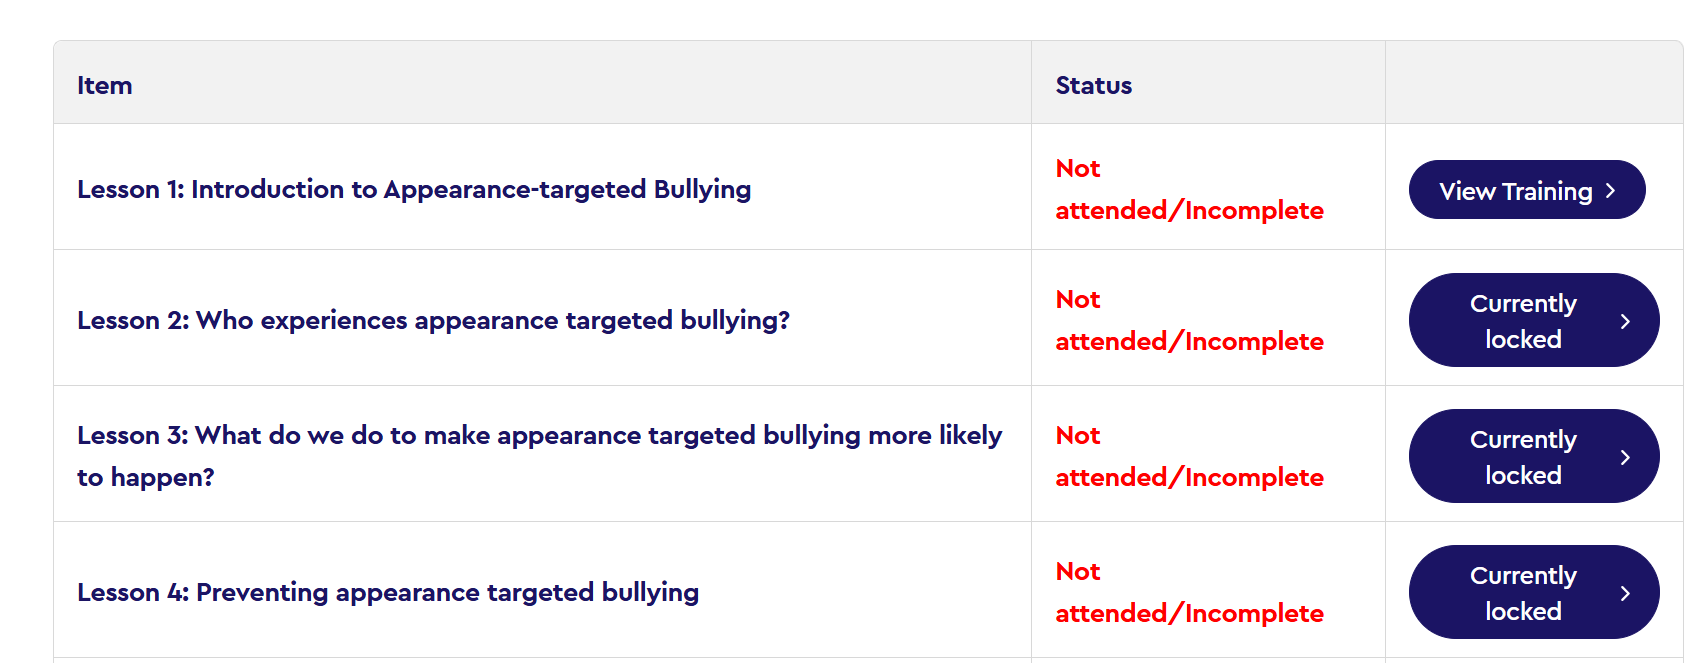Viewport: 1701px width, 663px height.
Task: Open Lesson 1: Introduction to Appearance-targeted Bullying
Action: click(x=414, y=189)
